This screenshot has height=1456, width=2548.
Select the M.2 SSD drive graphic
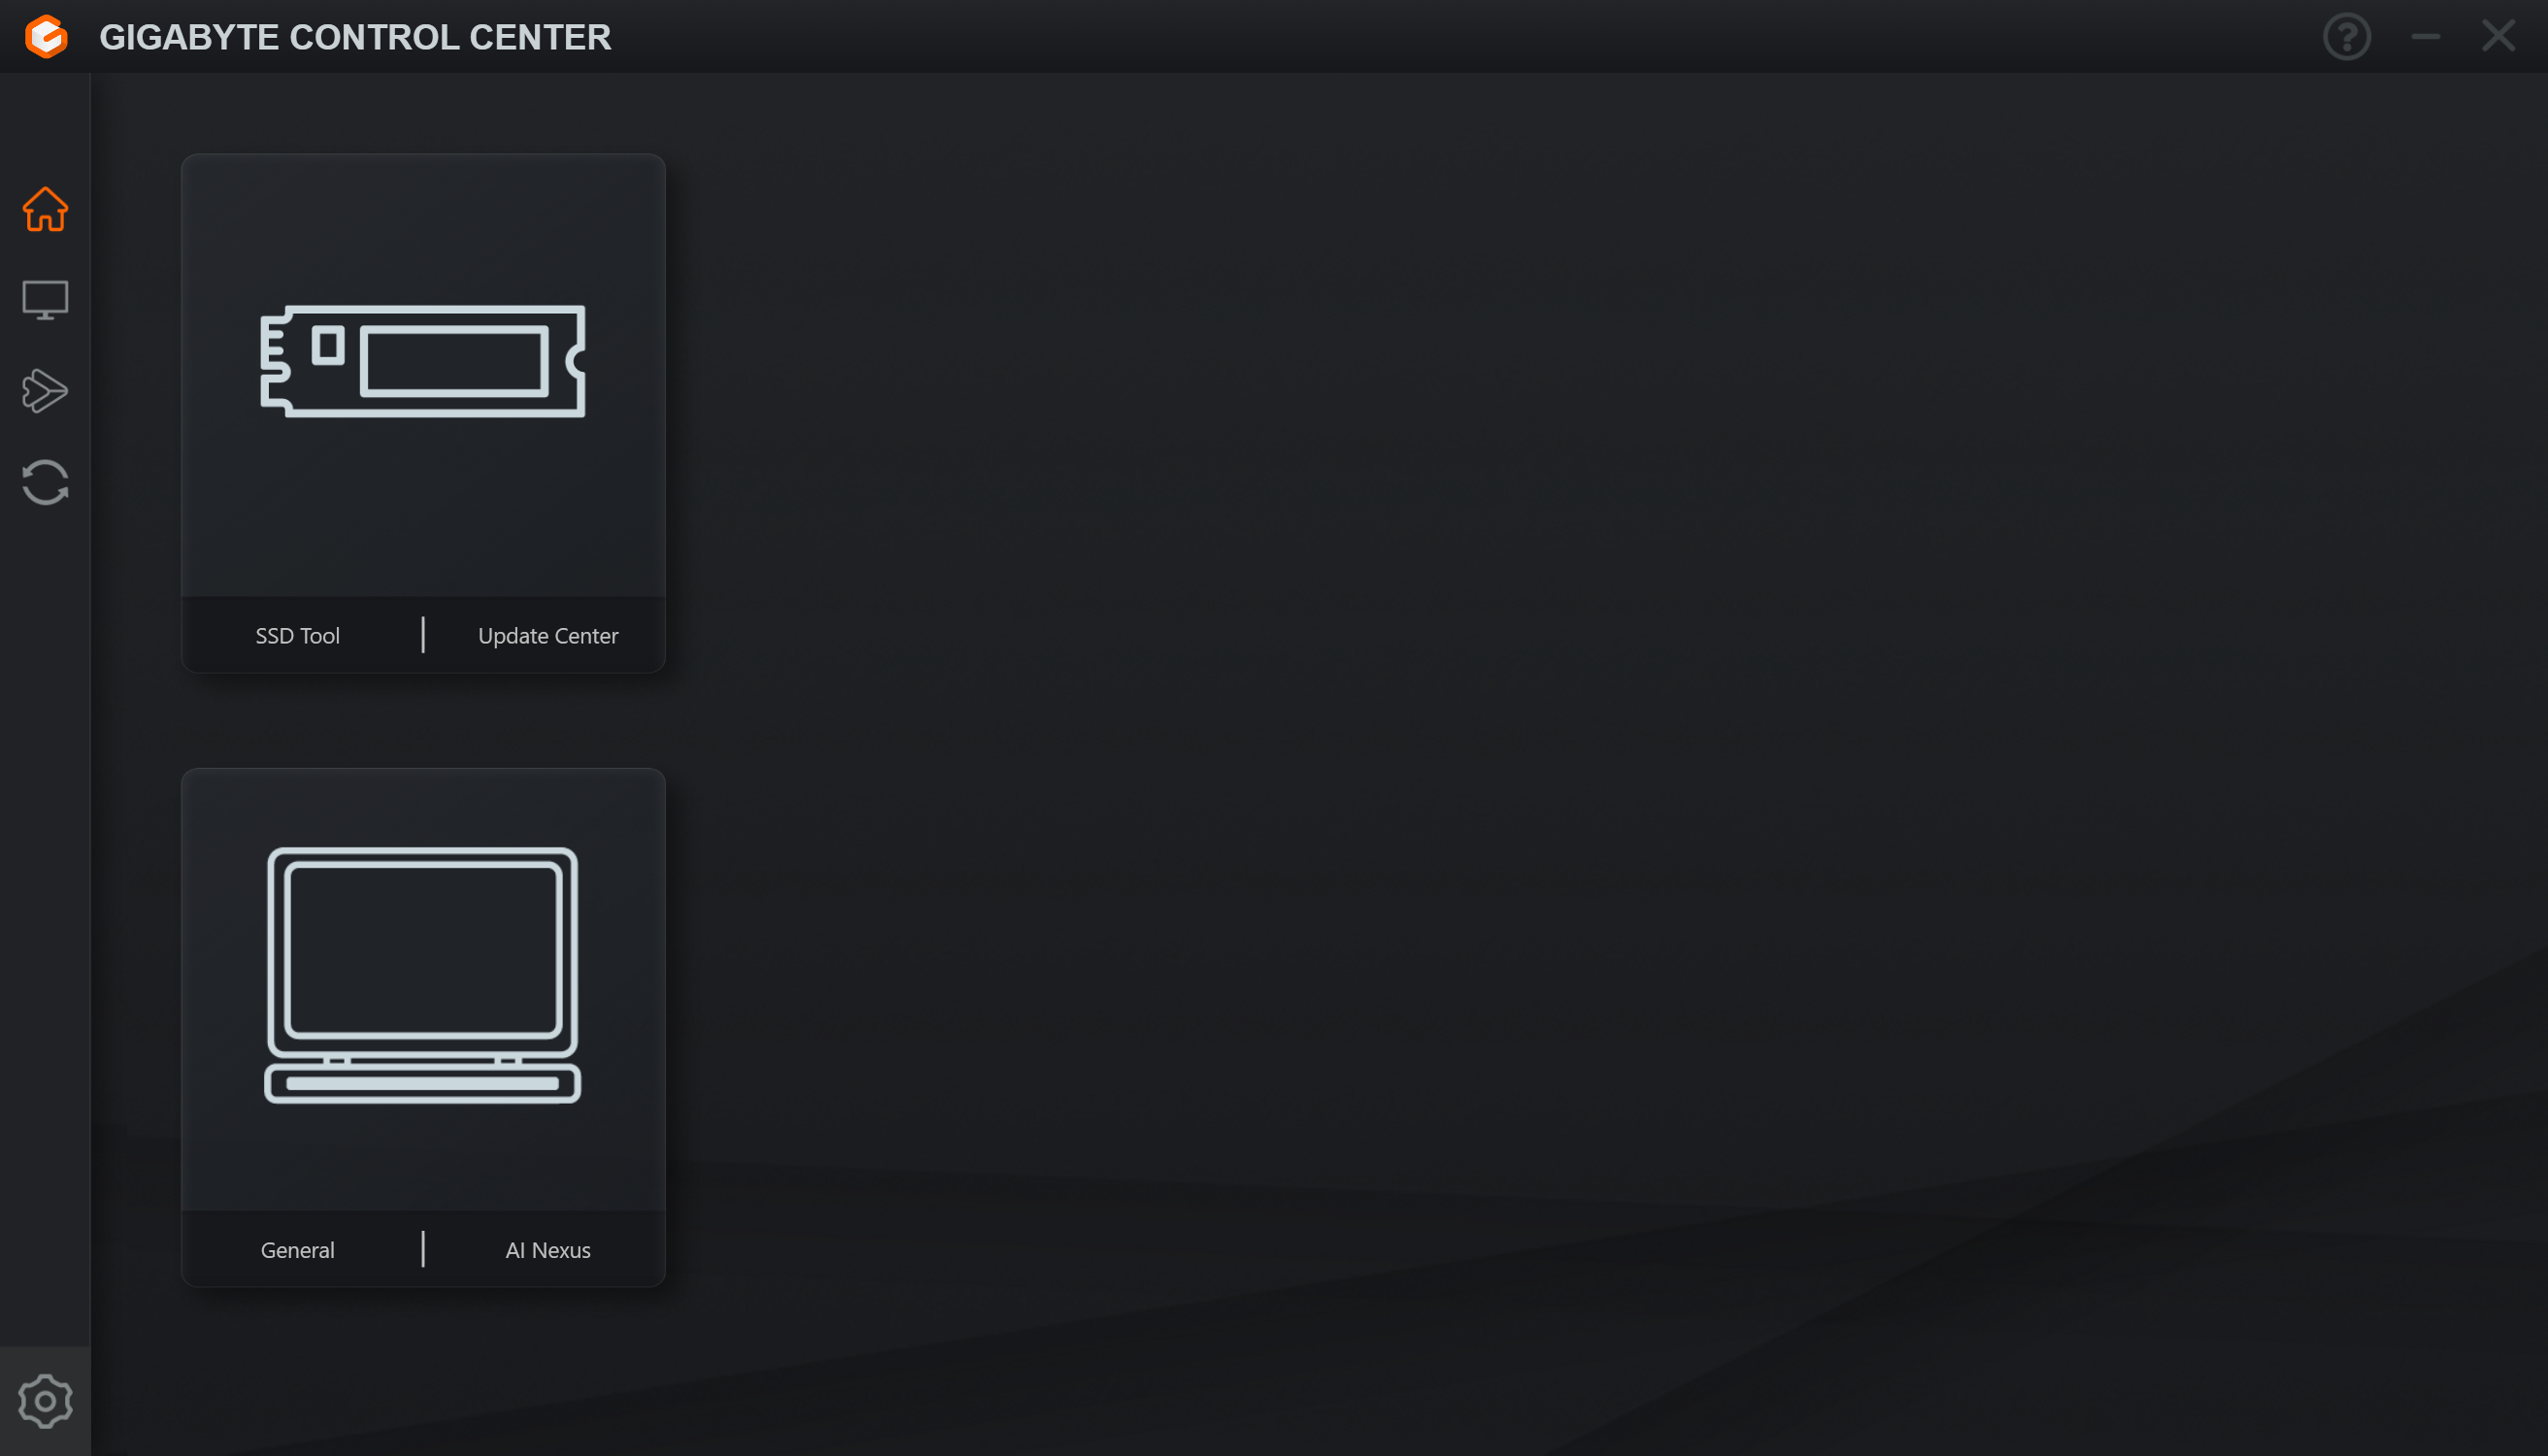[423, 361]
